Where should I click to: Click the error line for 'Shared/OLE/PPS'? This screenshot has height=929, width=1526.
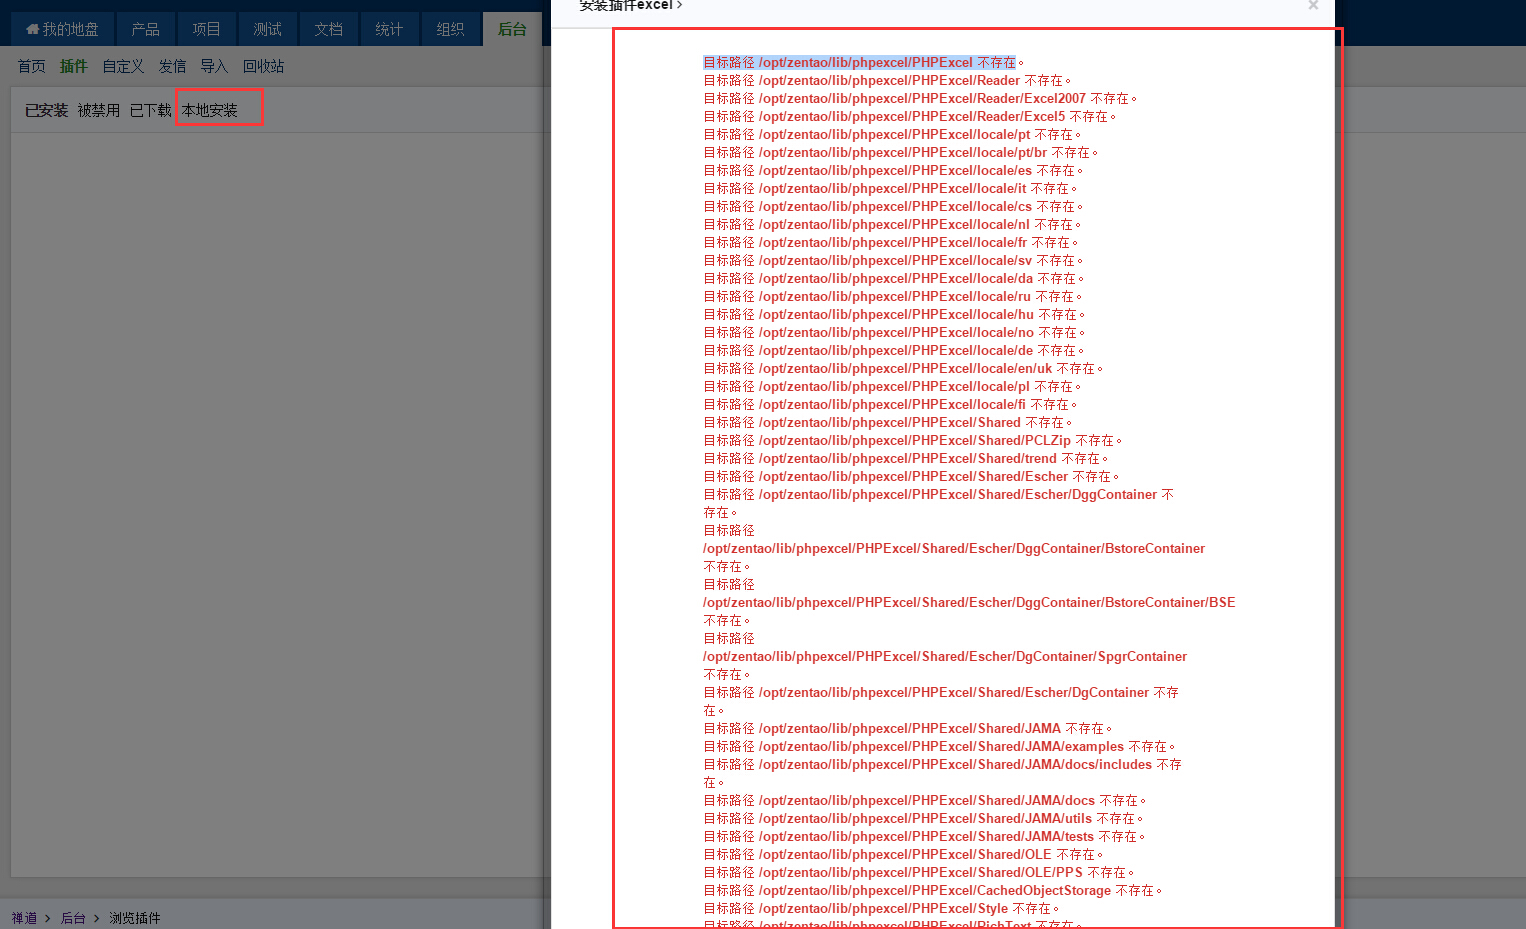click(x=919, y=873)
